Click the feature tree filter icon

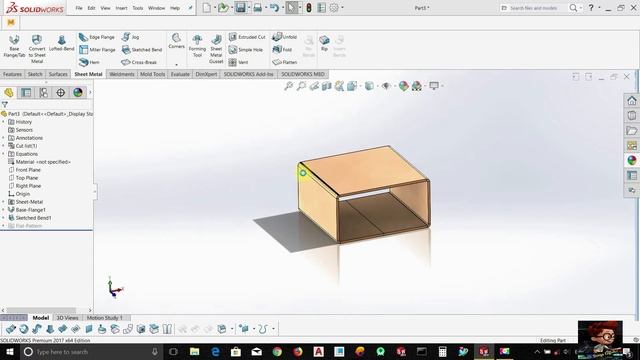point(5,105)
